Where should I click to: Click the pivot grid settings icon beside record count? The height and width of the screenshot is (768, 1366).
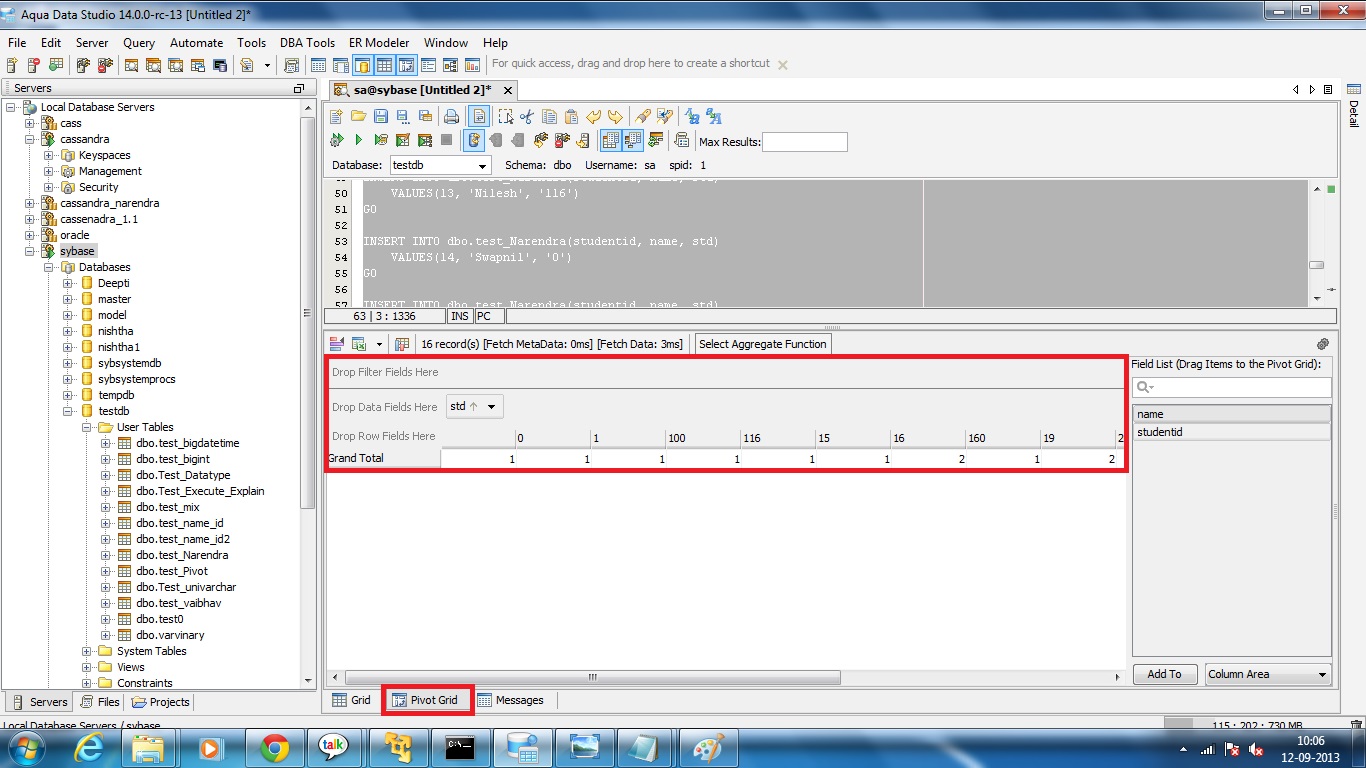coord(402,344)
